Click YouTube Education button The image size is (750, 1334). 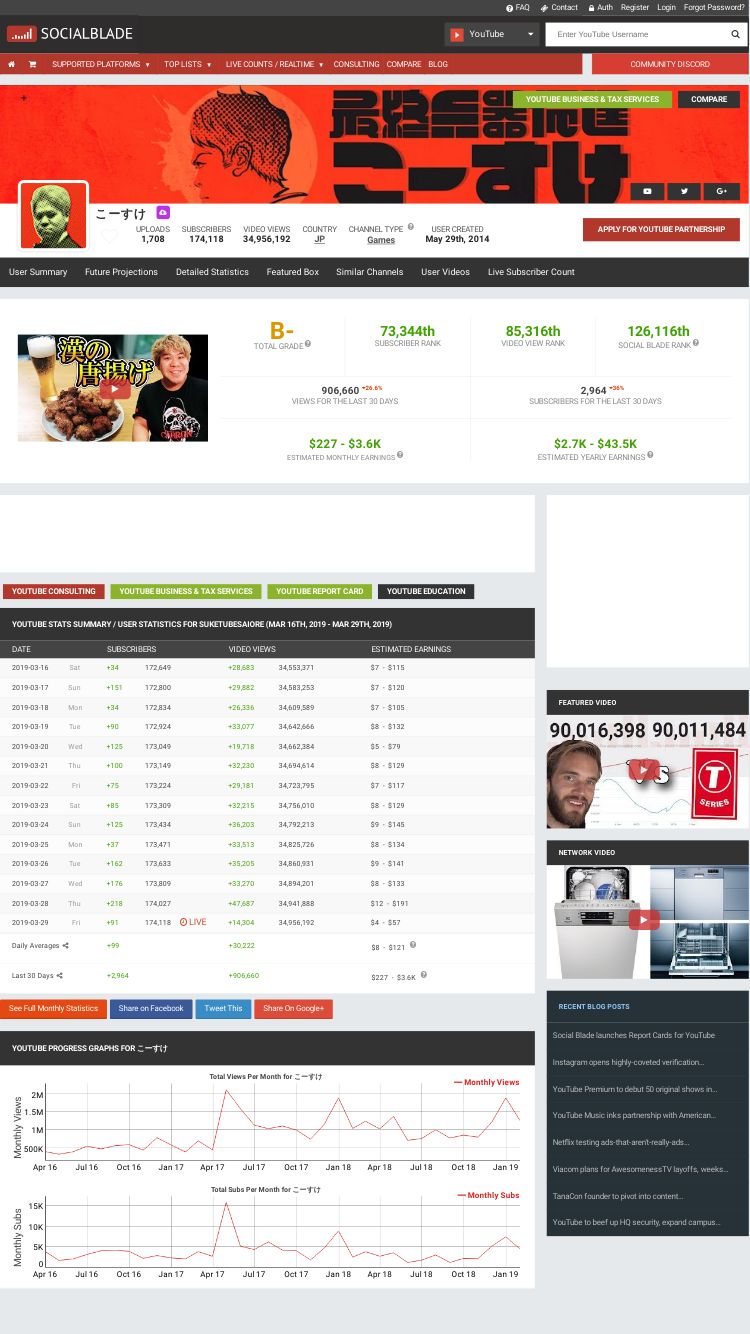pyautogui.click(x=426, y=591)
